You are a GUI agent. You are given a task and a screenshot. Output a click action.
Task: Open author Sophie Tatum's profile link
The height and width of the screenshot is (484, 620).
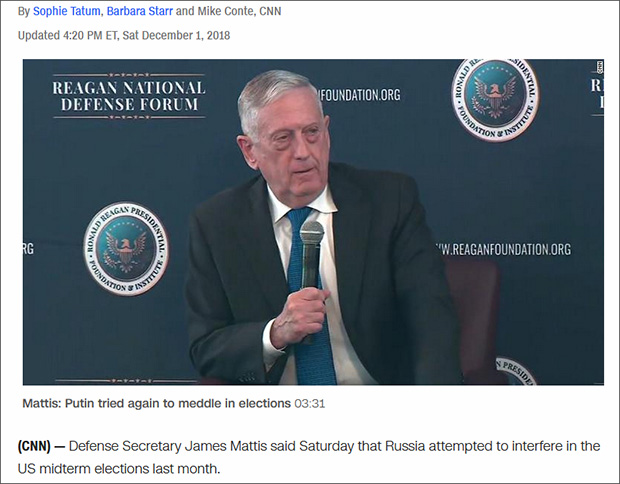point(66,11)
